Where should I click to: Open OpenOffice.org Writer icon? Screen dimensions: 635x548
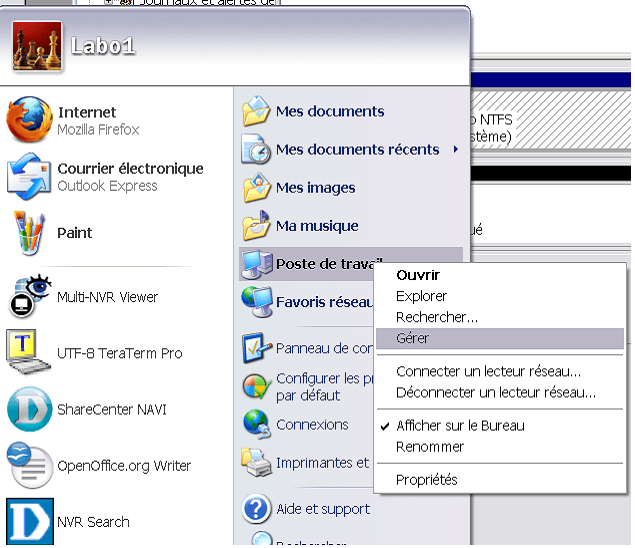(x=30, y=465)
